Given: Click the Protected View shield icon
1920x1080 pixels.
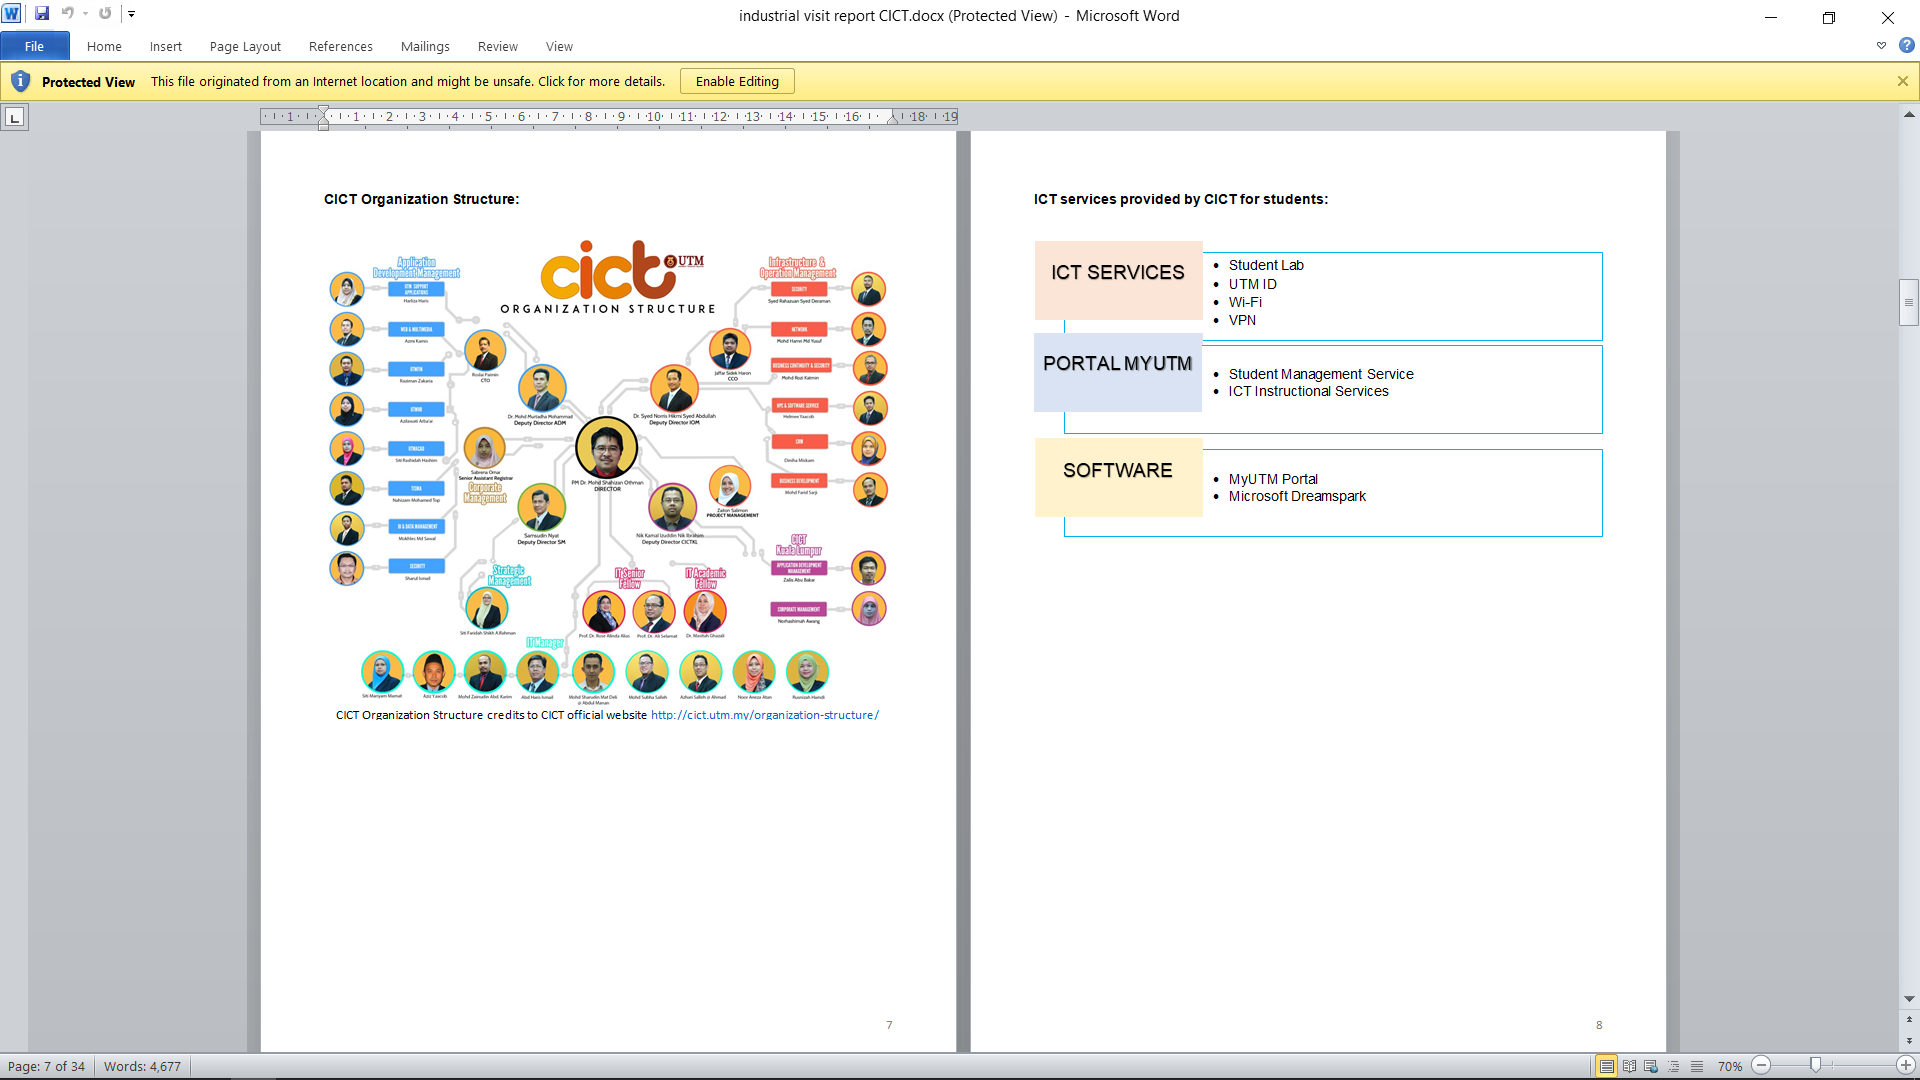Looking at the screenshot, I should coord(20,81).
